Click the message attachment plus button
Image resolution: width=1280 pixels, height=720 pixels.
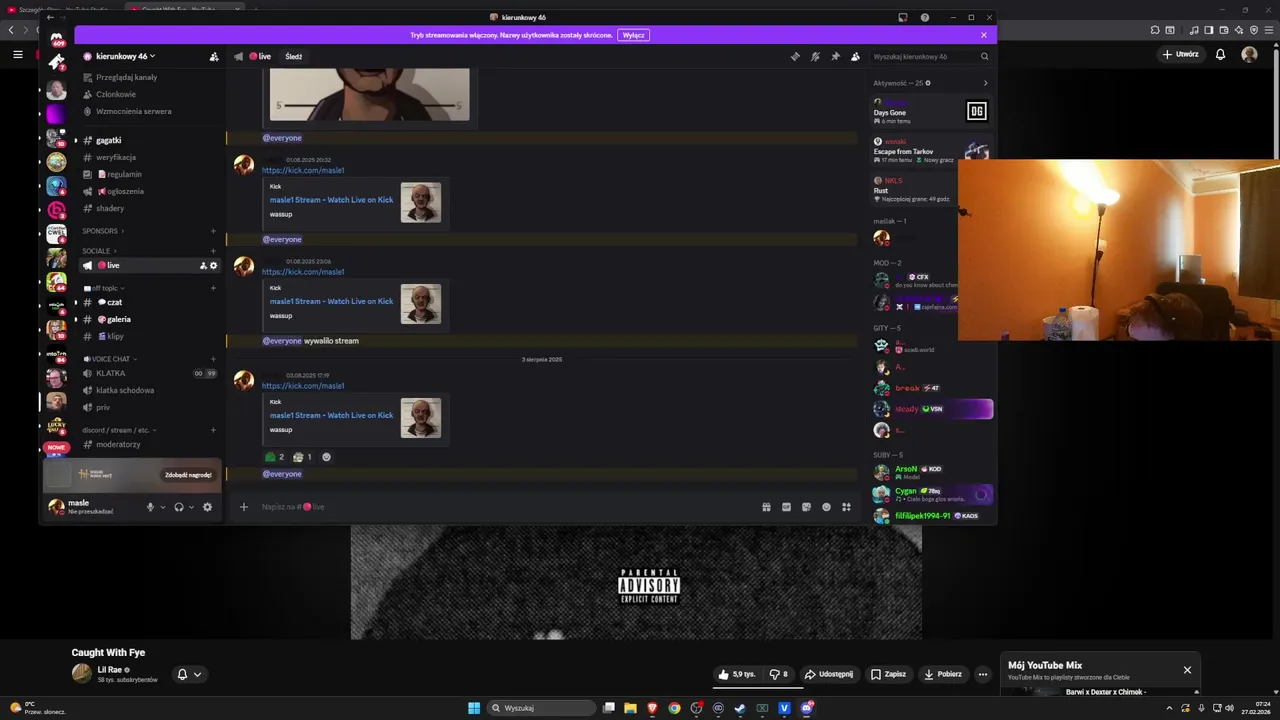click(243, 507)
